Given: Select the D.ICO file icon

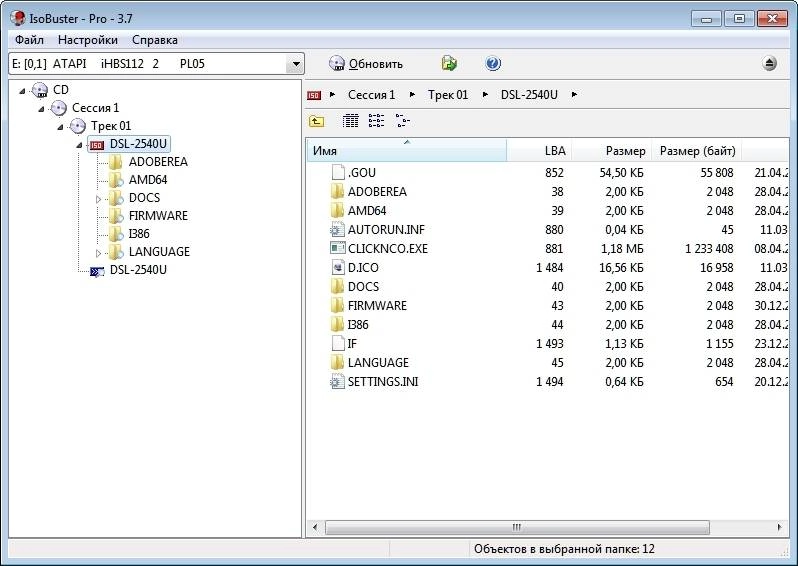Looking at the screenshot, I should click(x=338, y=268).
